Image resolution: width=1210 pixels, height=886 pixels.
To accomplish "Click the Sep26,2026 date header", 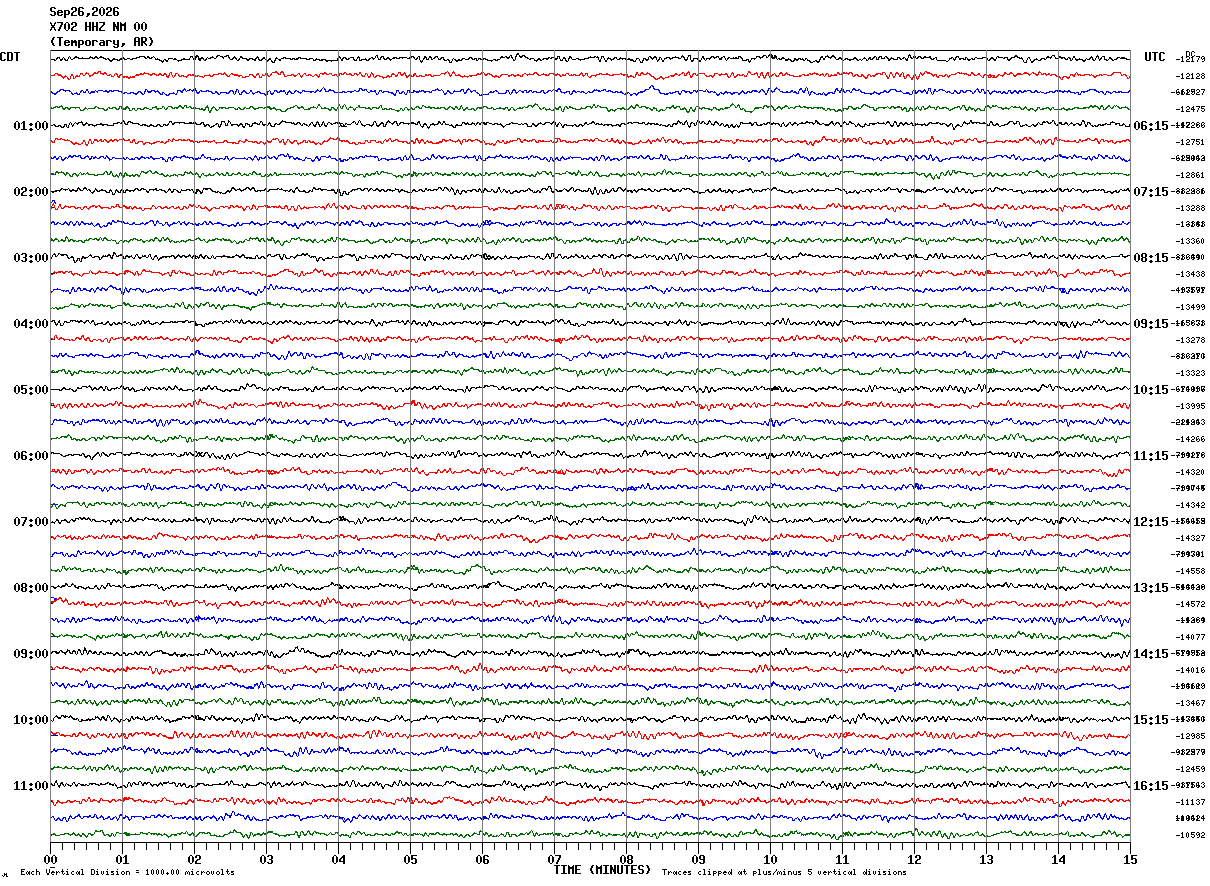I will point(84,12).
